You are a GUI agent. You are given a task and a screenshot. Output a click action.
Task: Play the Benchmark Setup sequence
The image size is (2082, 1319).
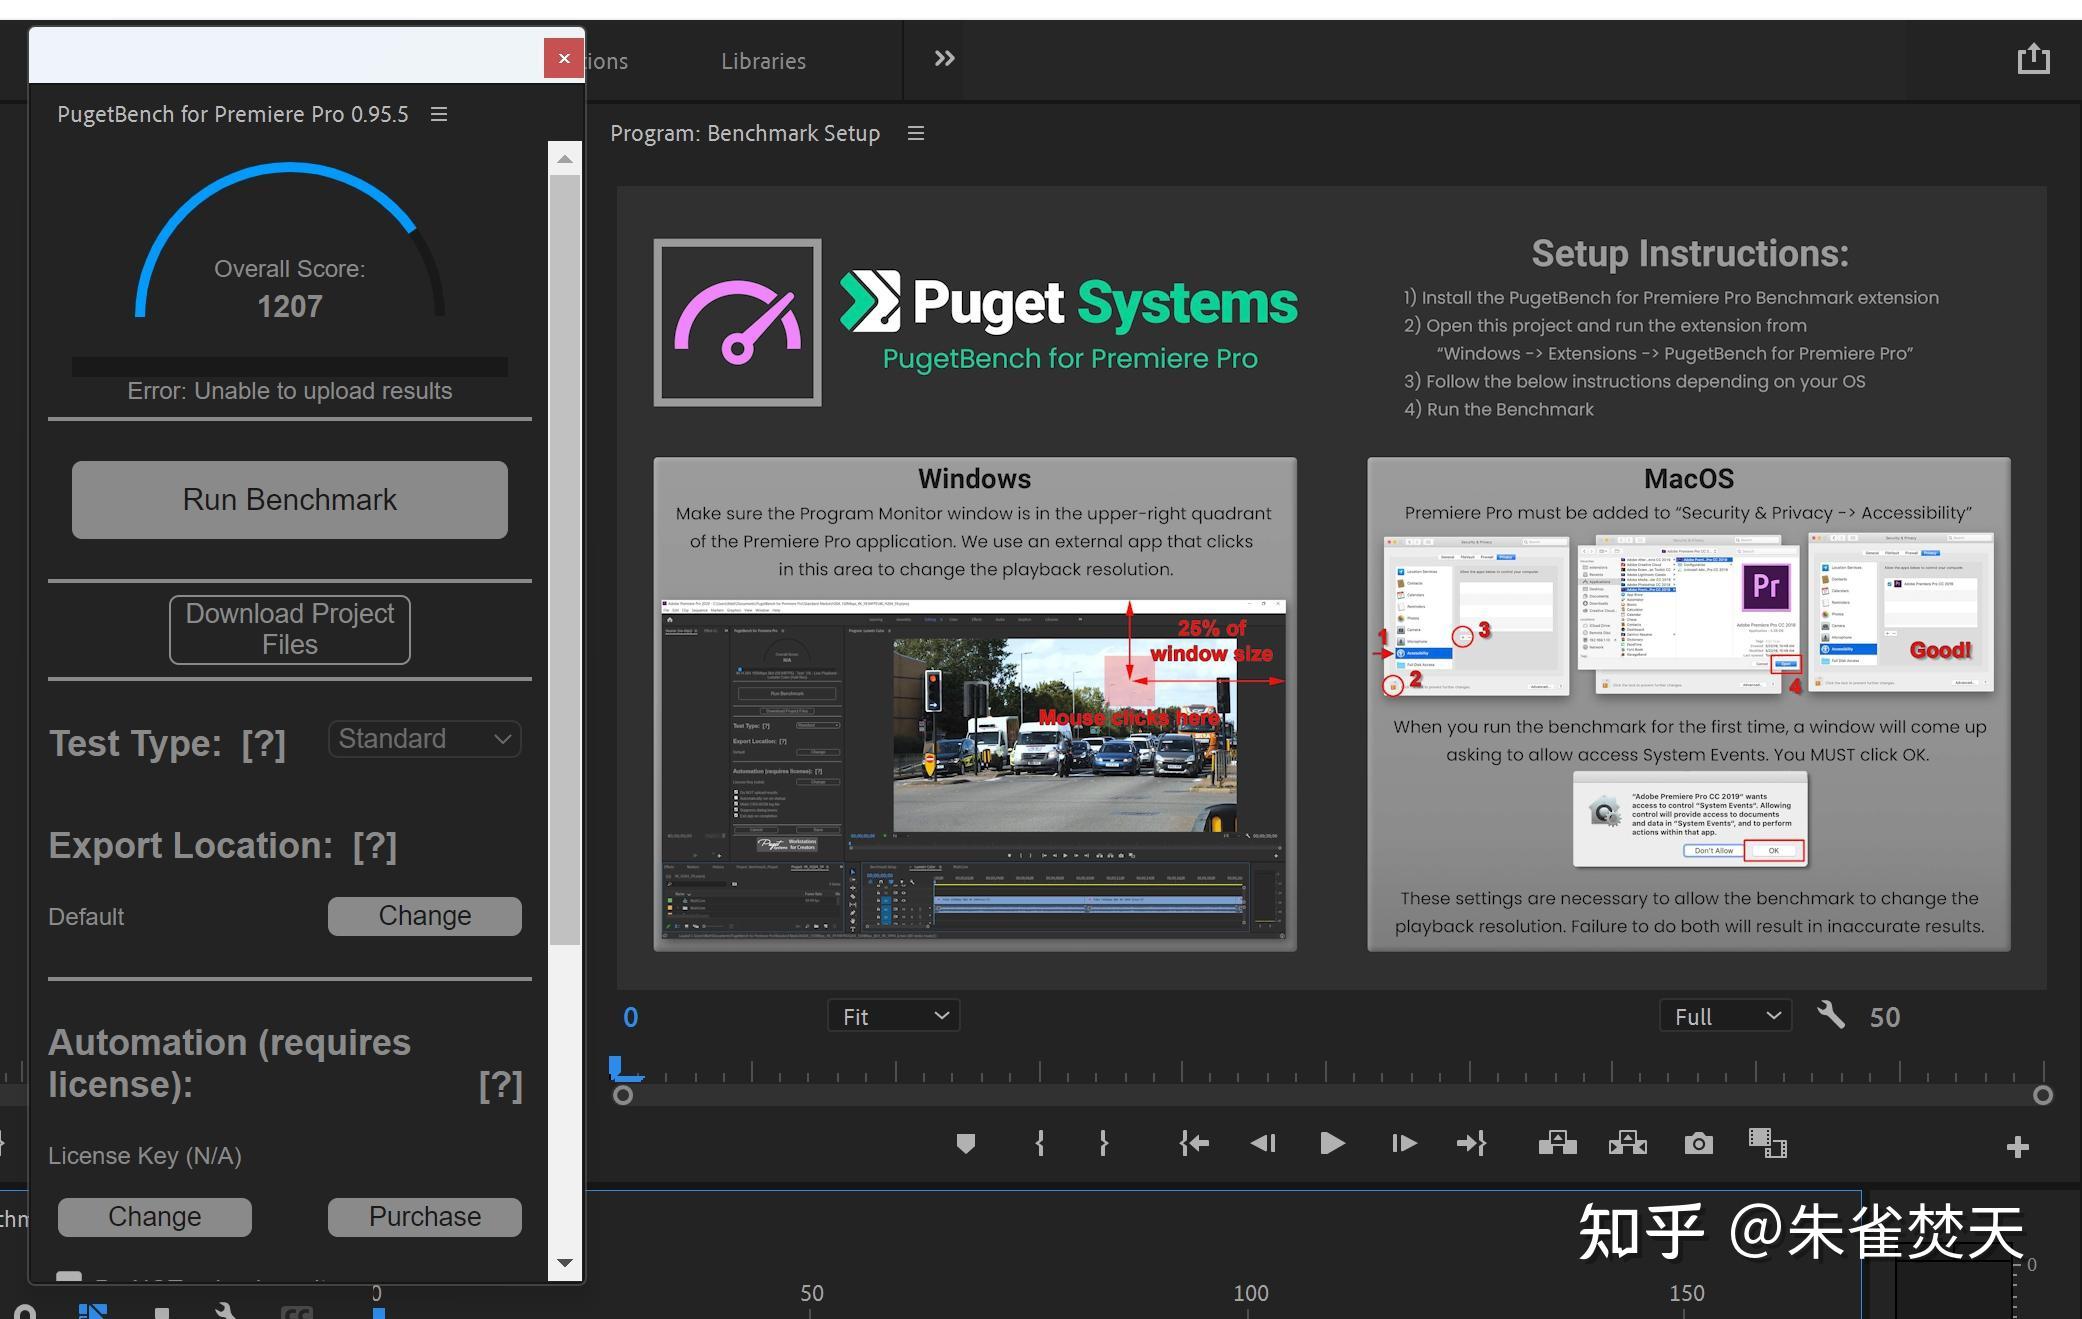pos(1332,1143)
